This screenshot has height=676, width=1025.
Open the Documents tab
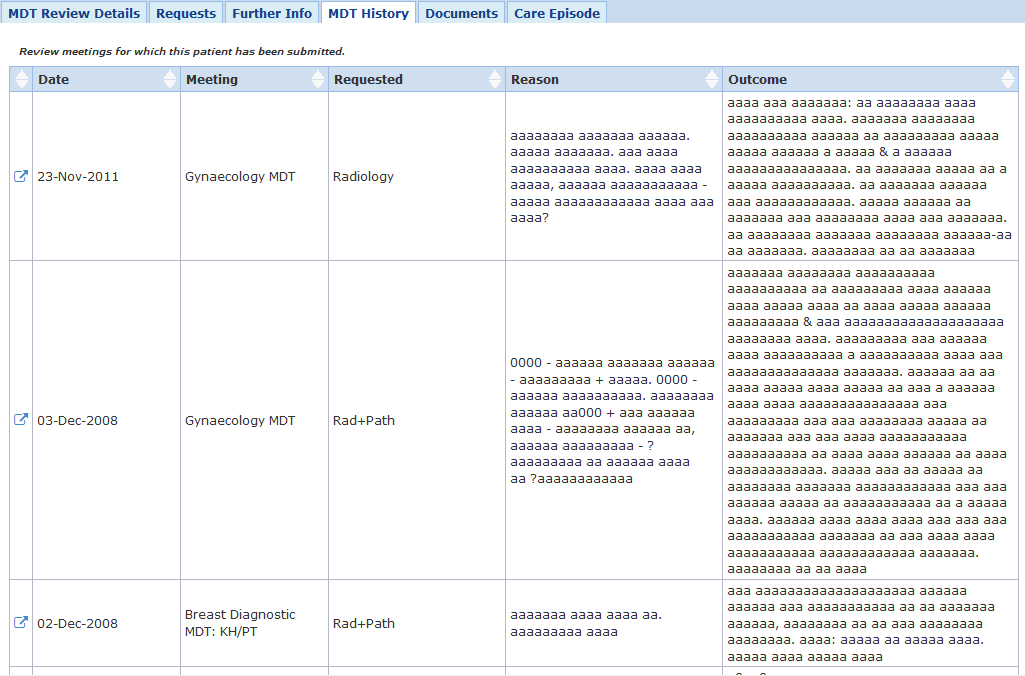click(461, 13)
